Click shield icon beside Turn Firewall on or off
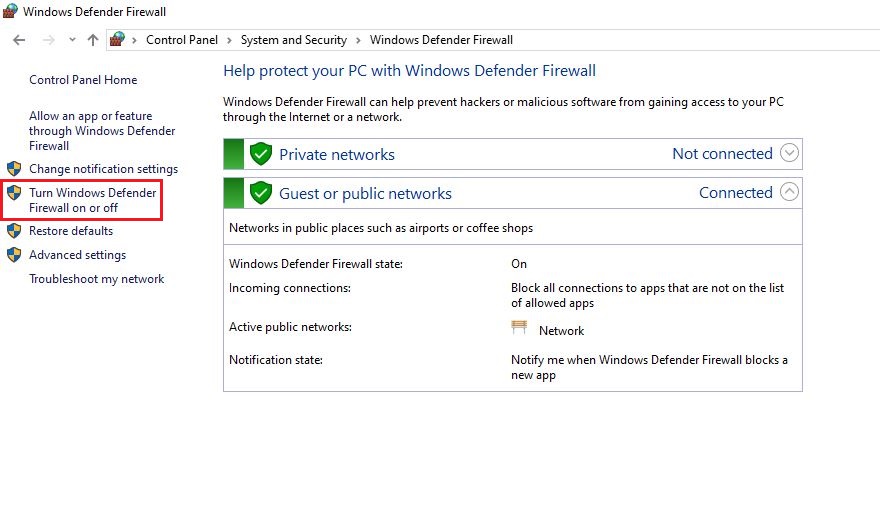The height and width of the screenshot is (514, 880). pos(14,193)
